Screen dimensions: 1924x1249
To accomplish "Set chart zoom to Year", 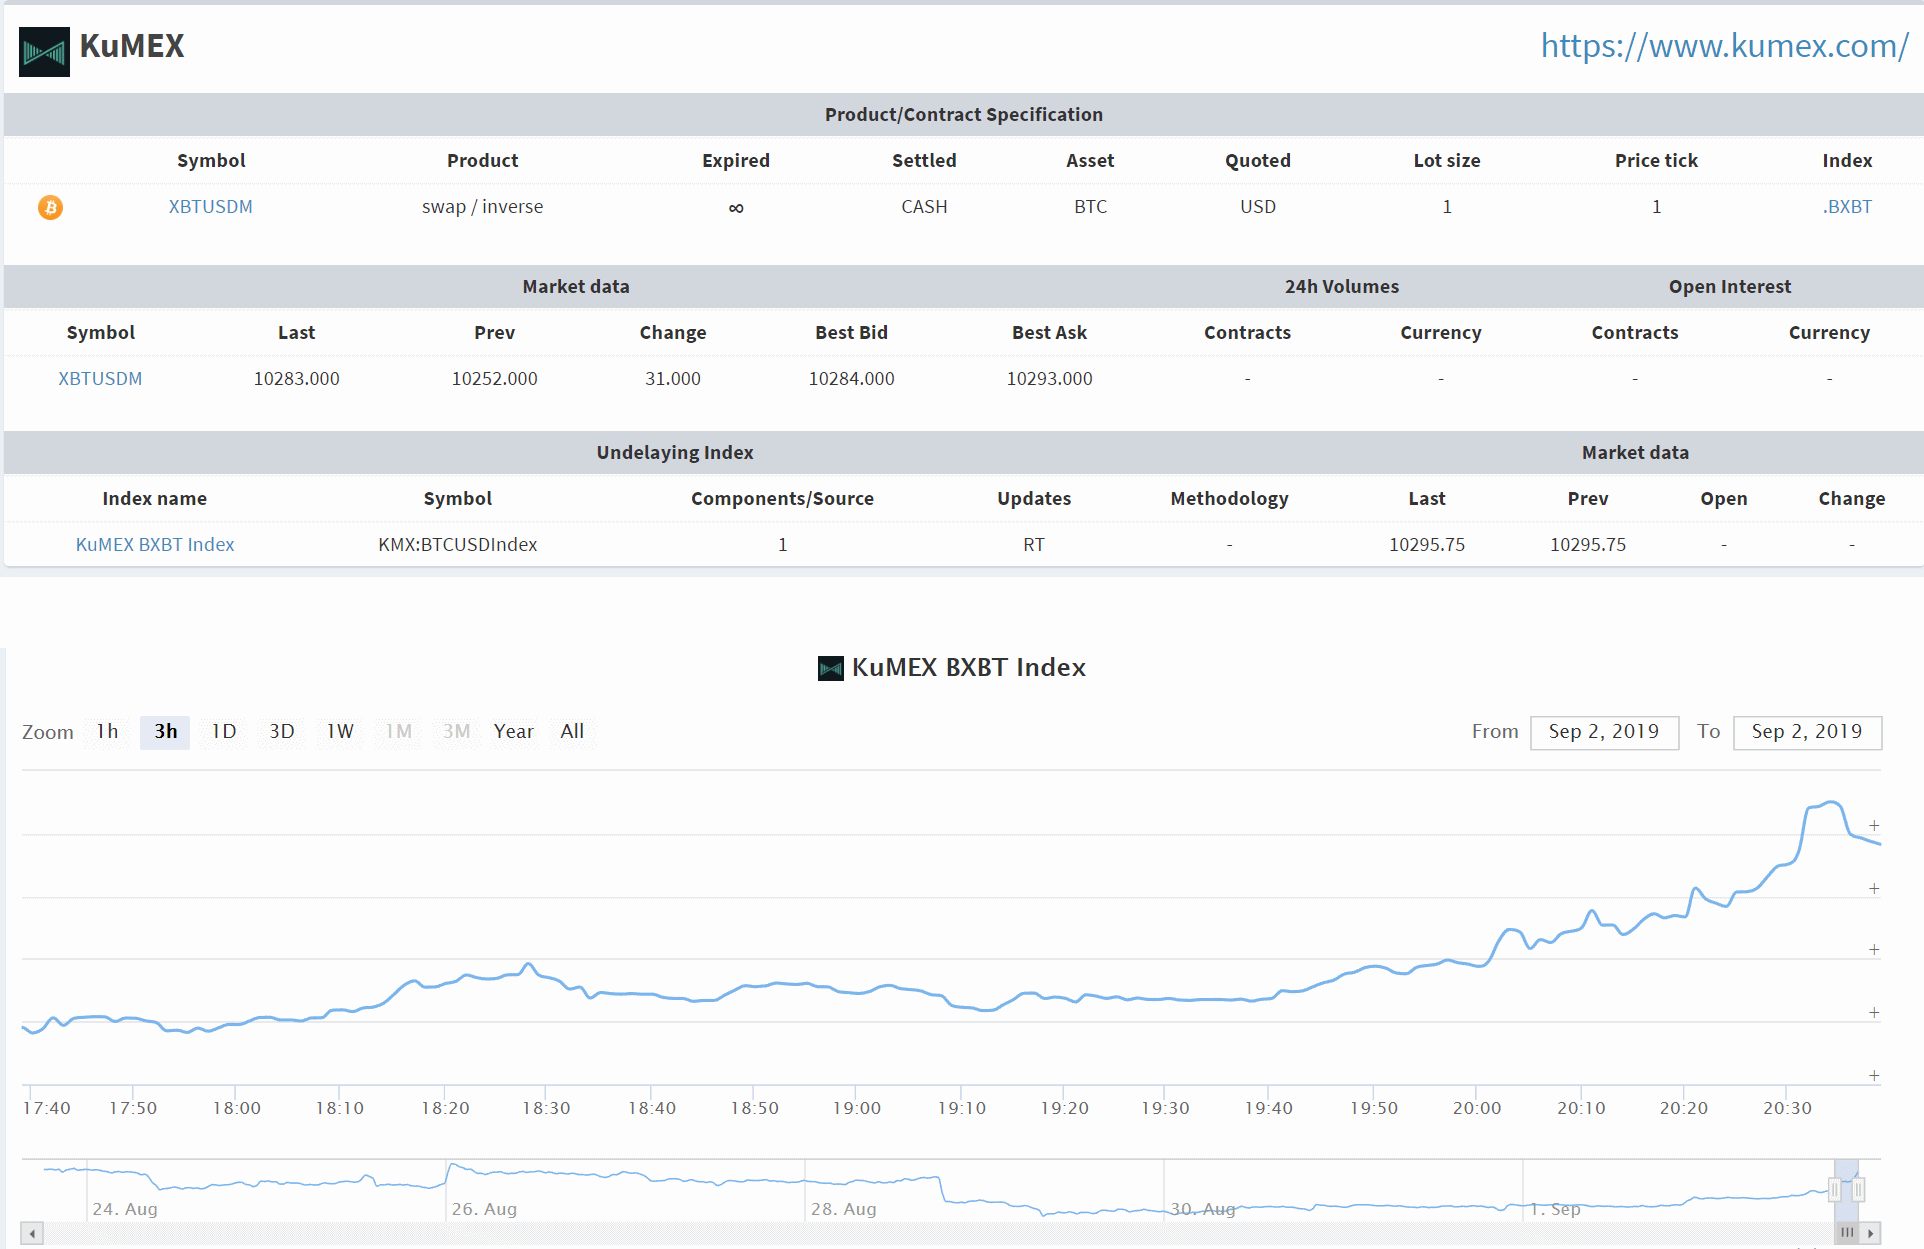I will pyautogui.click(x=513, y=732).
